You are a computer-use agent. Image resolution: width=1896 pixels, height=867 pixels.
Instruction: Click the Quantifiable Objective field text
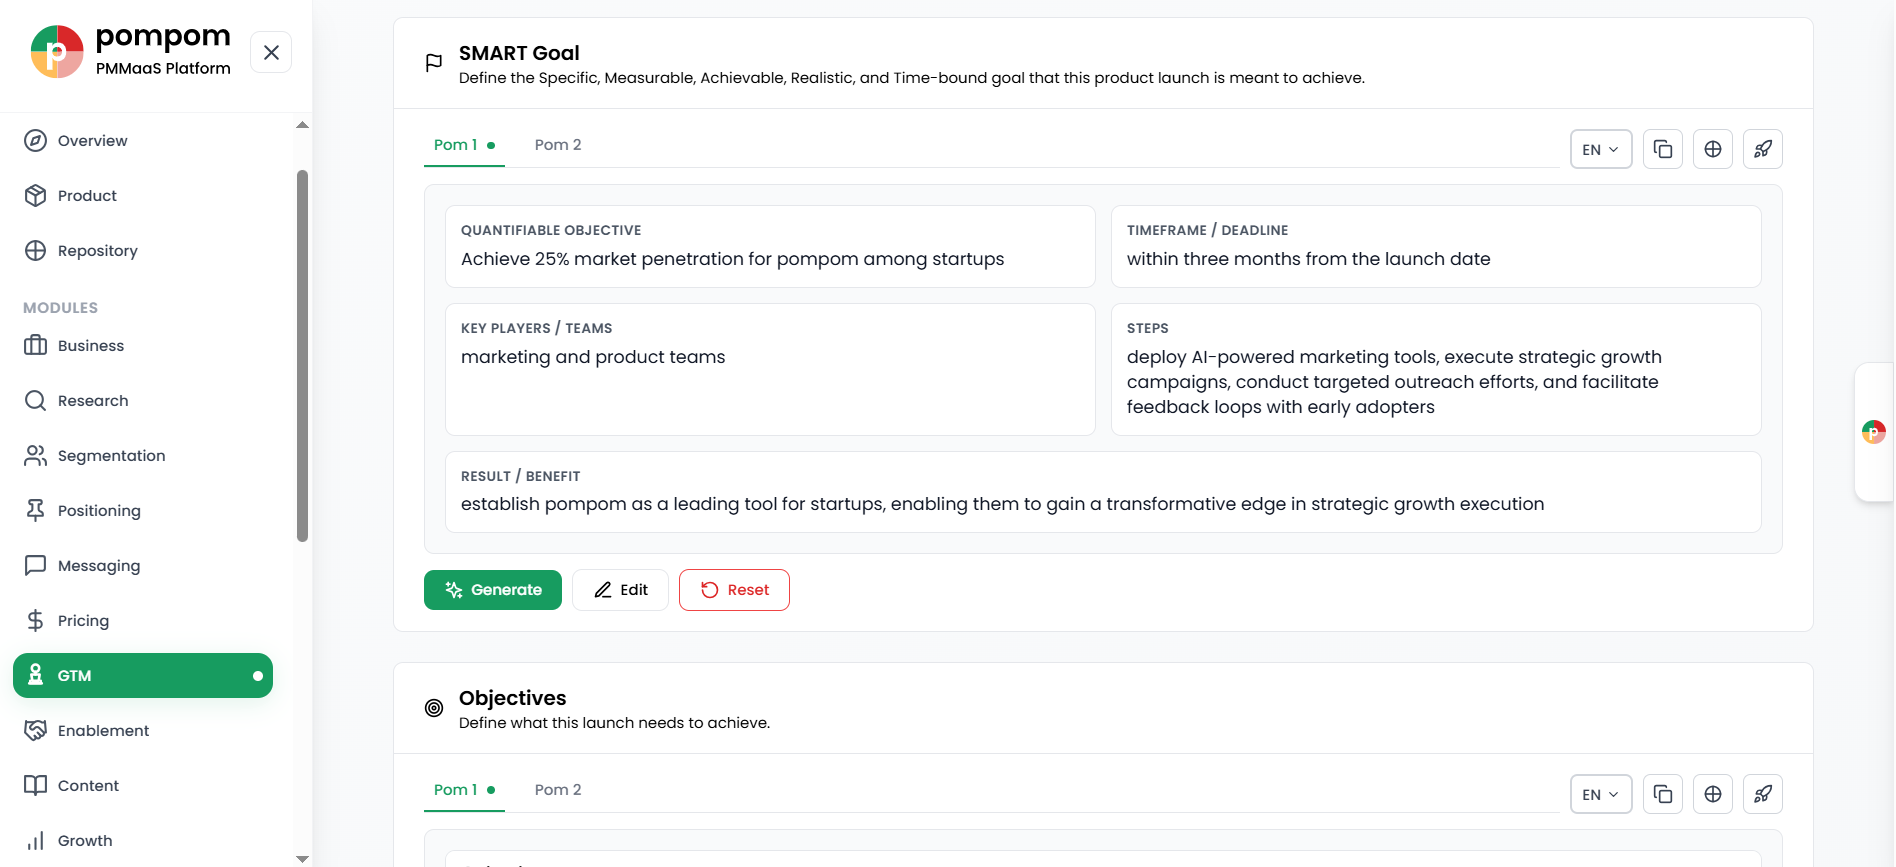click(732, 259)
